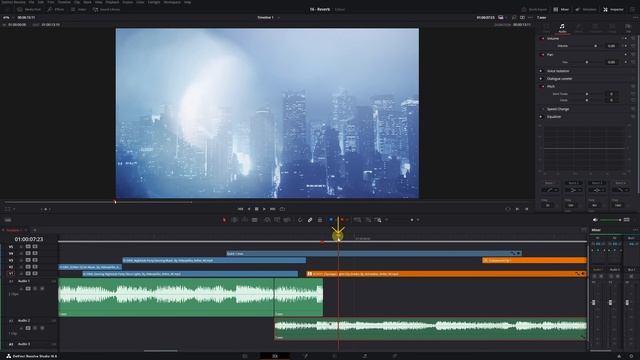Expand the Dialogue Leveler section
The width and height of the screenshot is (640, 360).
(x=560, y=78)
